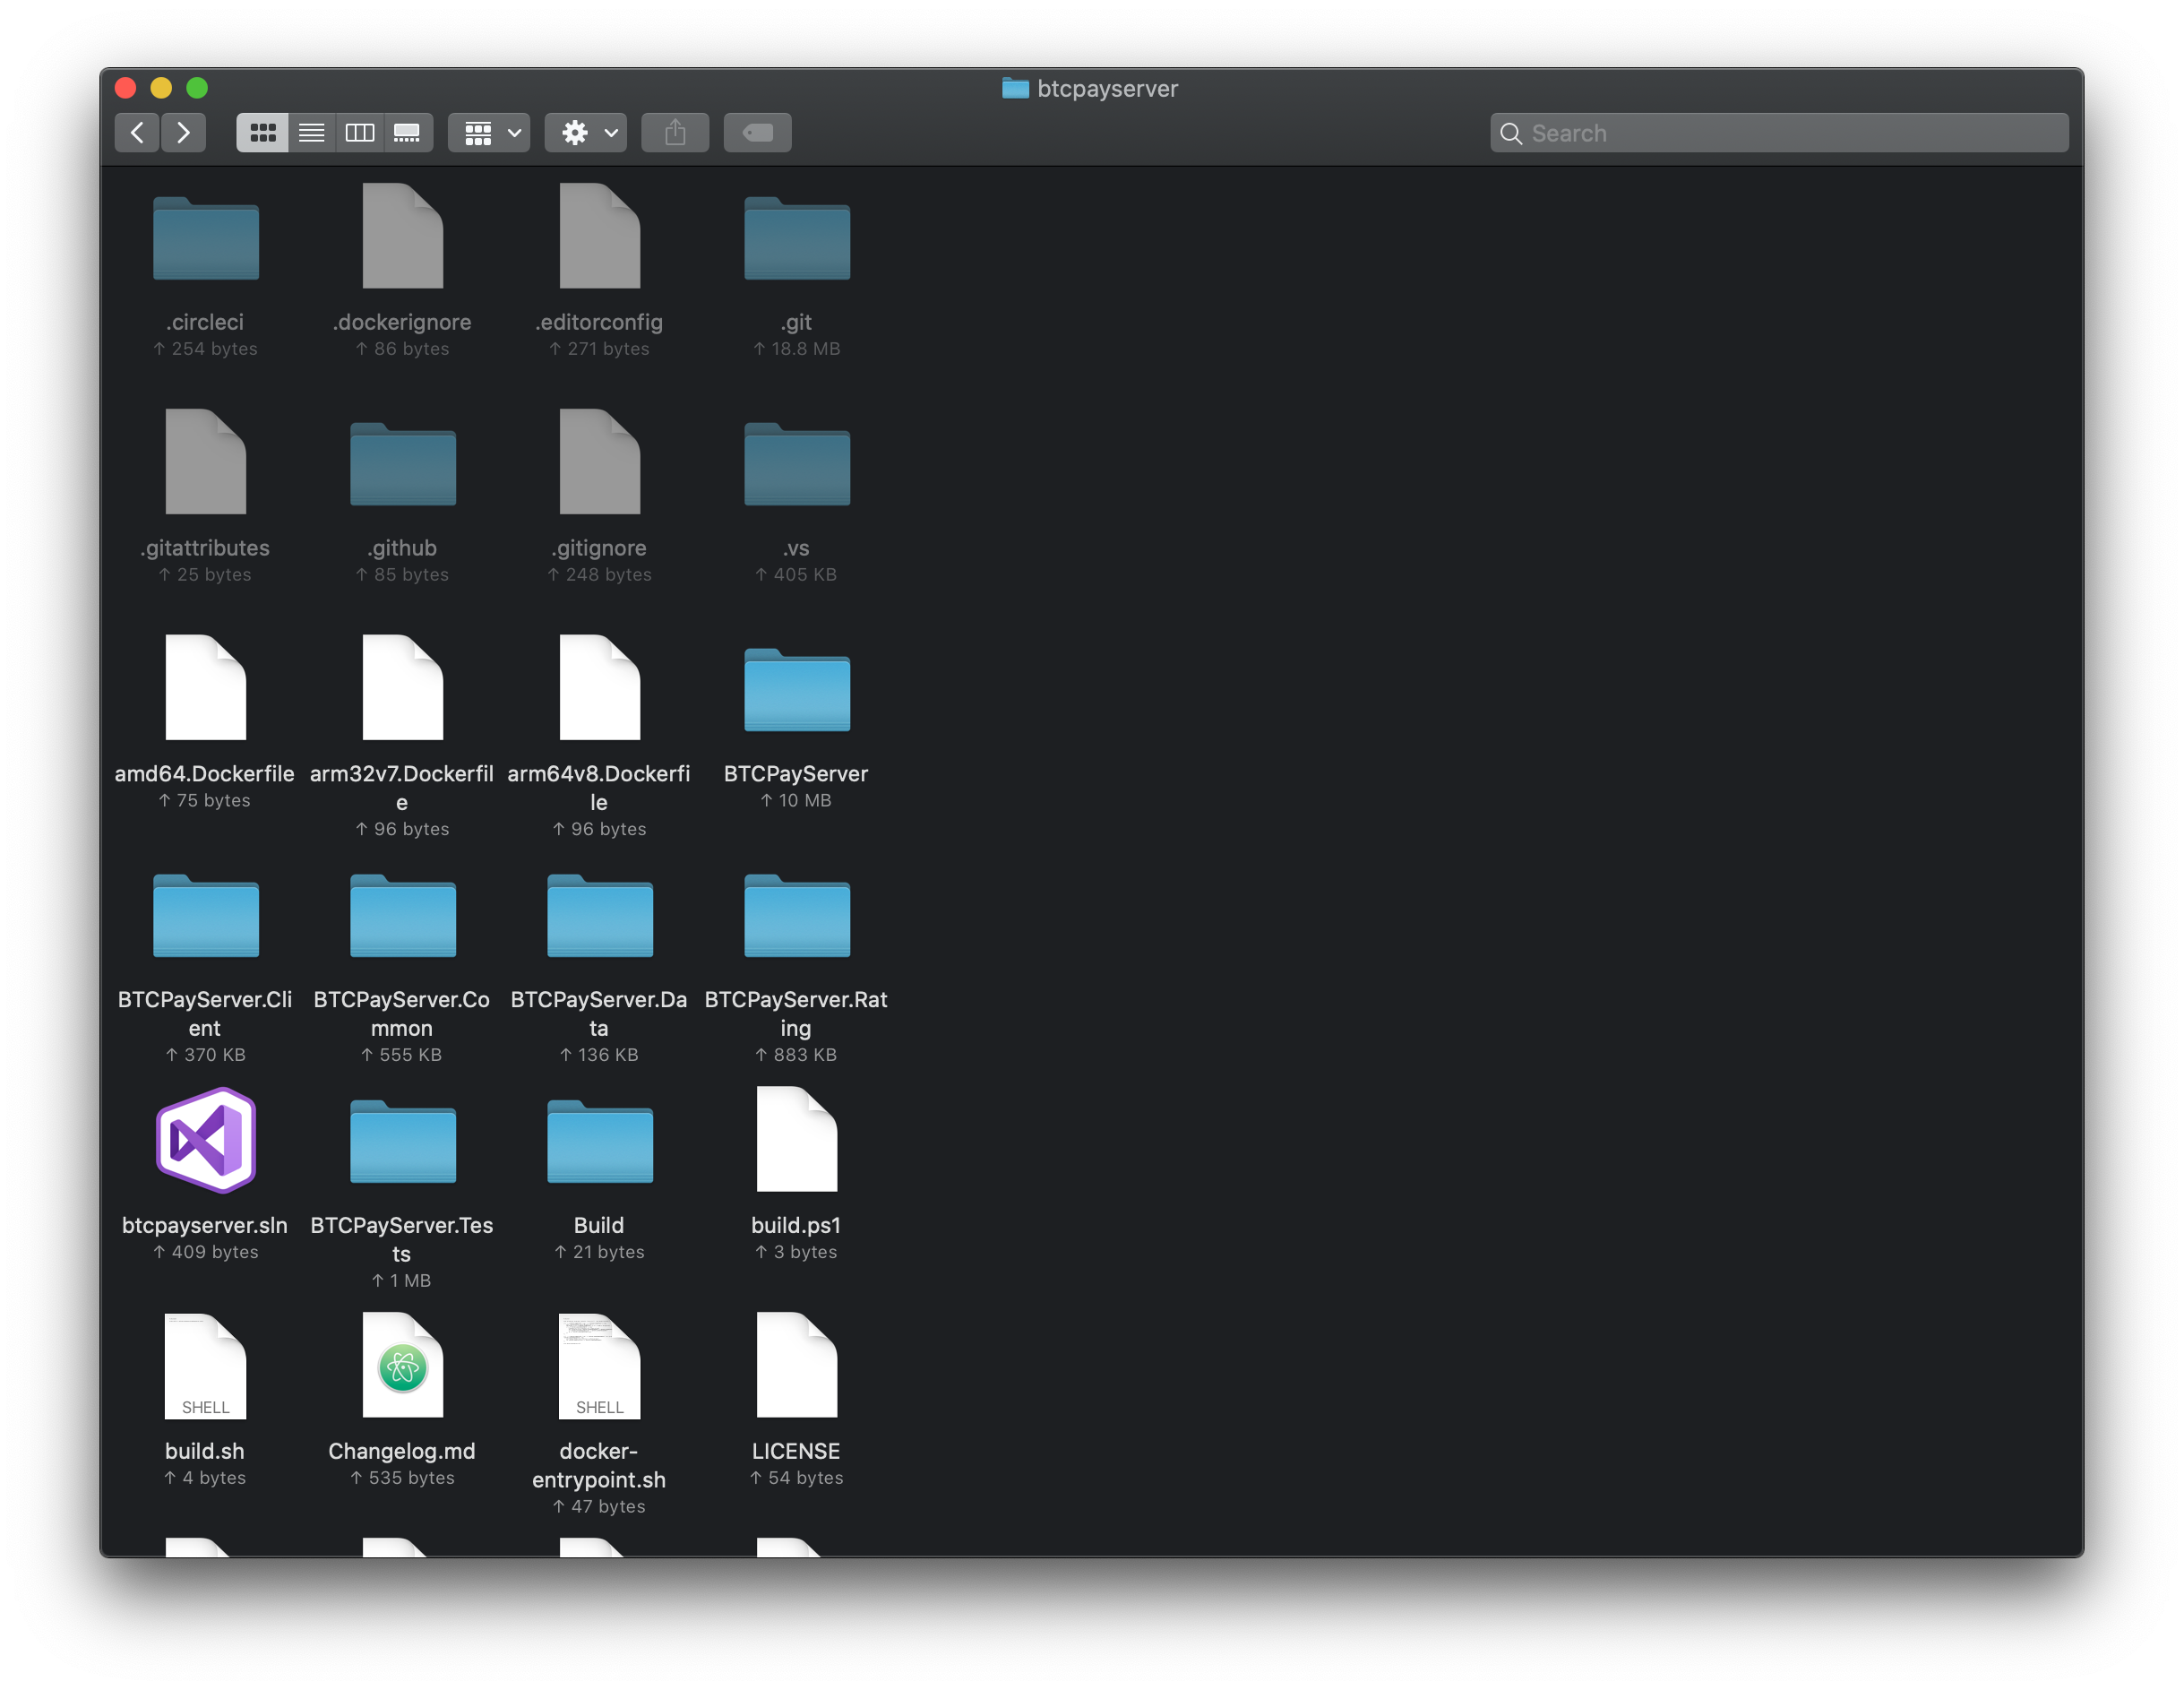Screen dimensions: 2184x1690
Task: Click inside the Search field
Action: click(x=1778, y=132)
